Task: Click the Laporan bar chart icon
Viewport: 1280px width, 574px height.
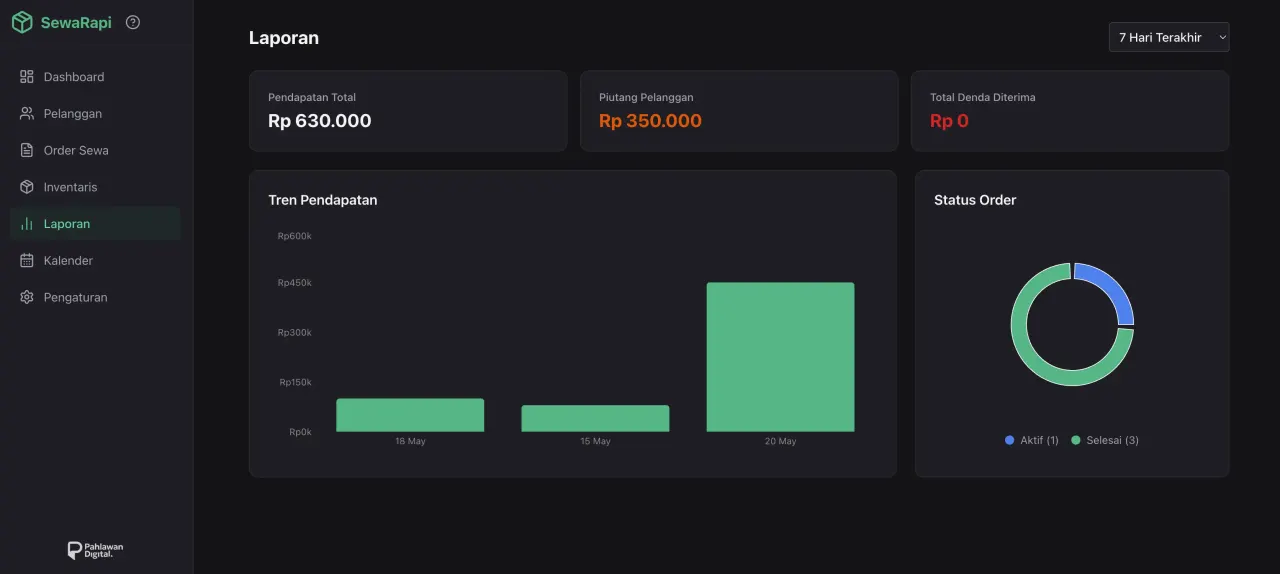Action: 27,224
